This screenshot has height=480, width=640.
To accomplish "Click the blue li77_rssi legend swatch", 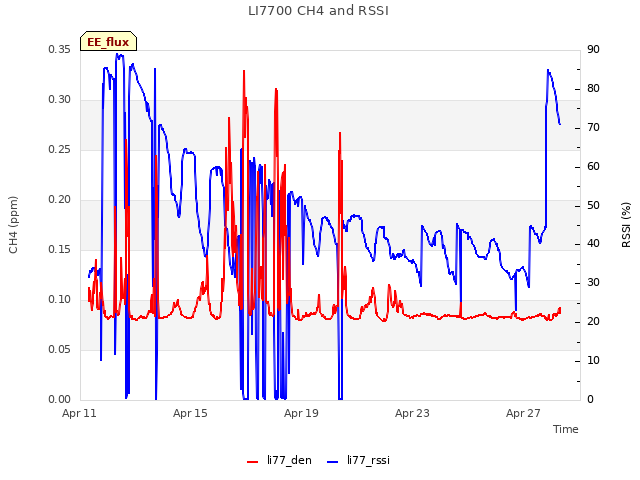I will pyautogui.click(x=333, y=462).
